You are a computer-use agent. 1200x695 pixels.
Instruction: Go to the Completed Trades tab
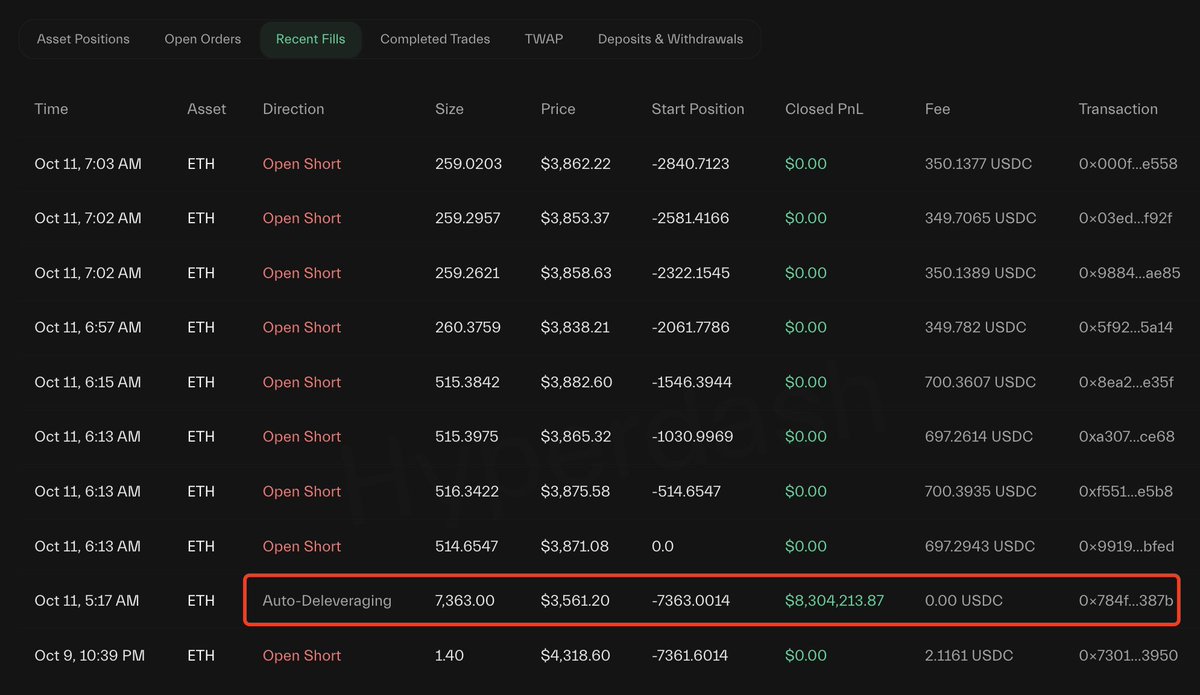click(x=435, y=39)
